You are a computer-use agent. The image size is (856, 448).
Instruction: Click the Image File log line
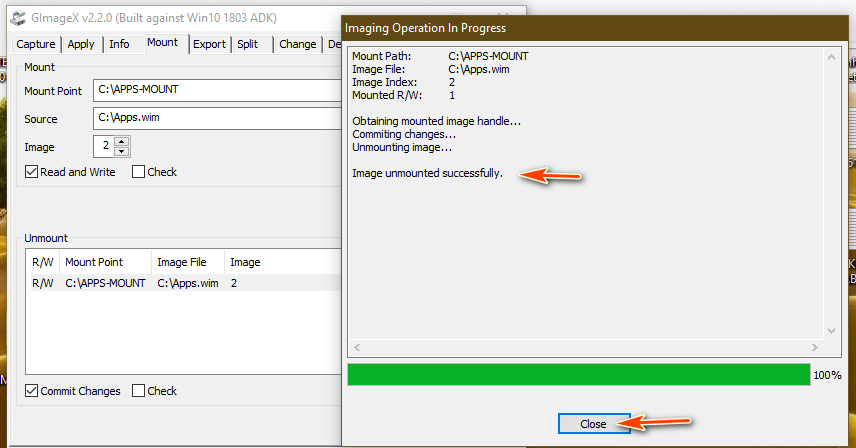[431, 69]
